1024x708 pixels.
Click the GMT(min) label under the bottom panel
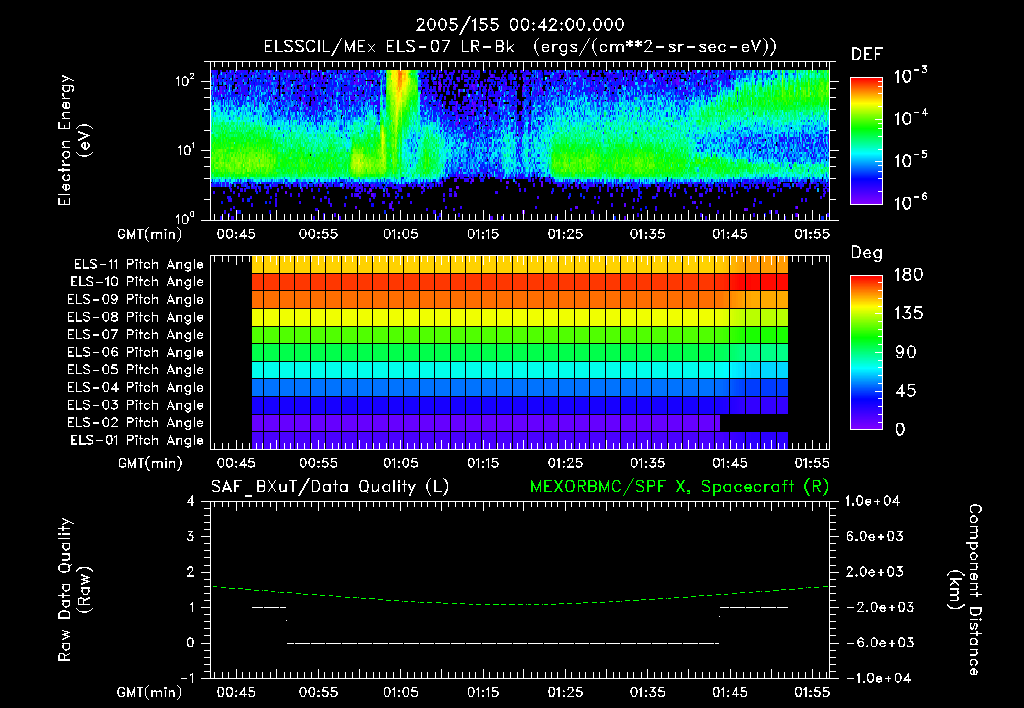pyautogui.click(x=150, y=692)
